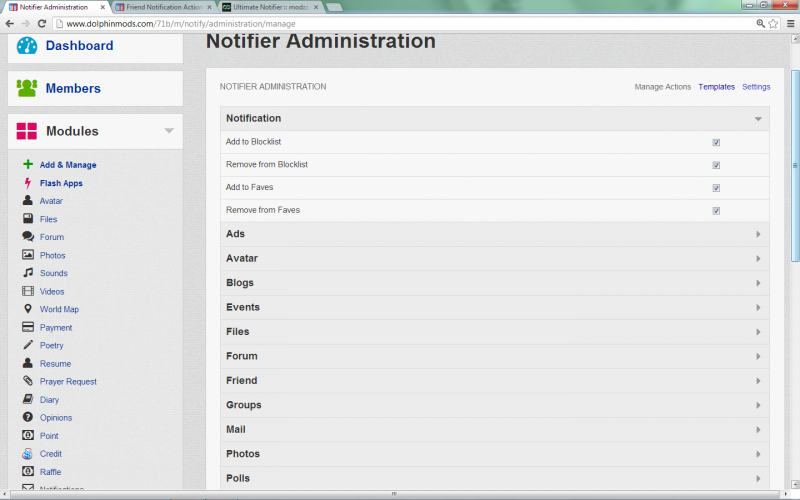
Task: Close the Friend Notification Action tab
Action: [x=209, y=7]
